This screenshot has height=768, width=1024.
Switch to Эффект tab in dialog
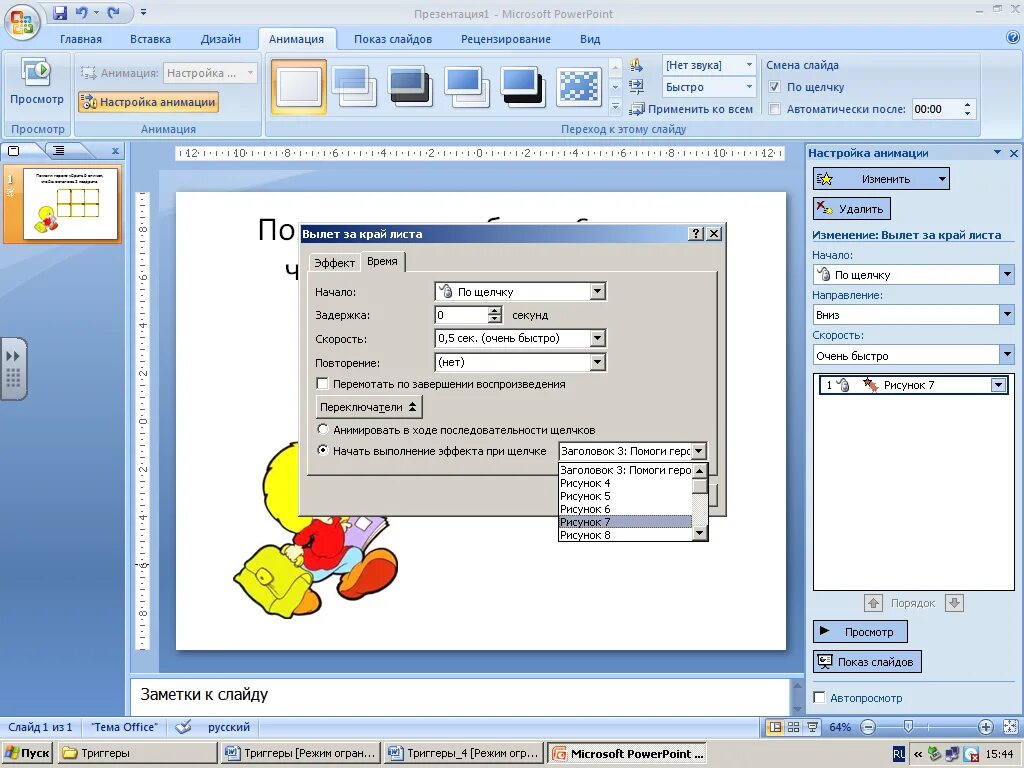[334, 263]
